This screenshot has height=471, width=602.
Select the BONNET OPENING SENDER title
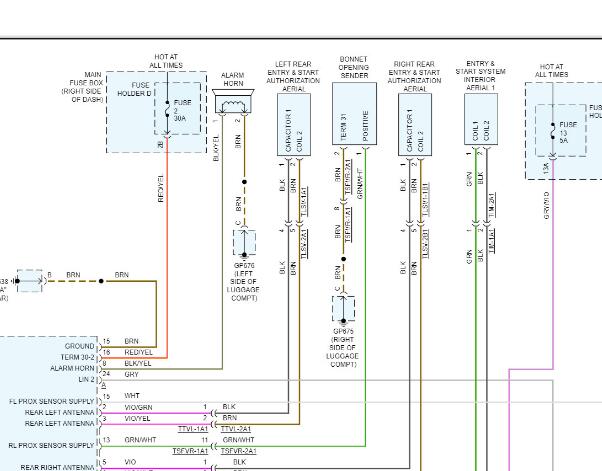[354, 68]
